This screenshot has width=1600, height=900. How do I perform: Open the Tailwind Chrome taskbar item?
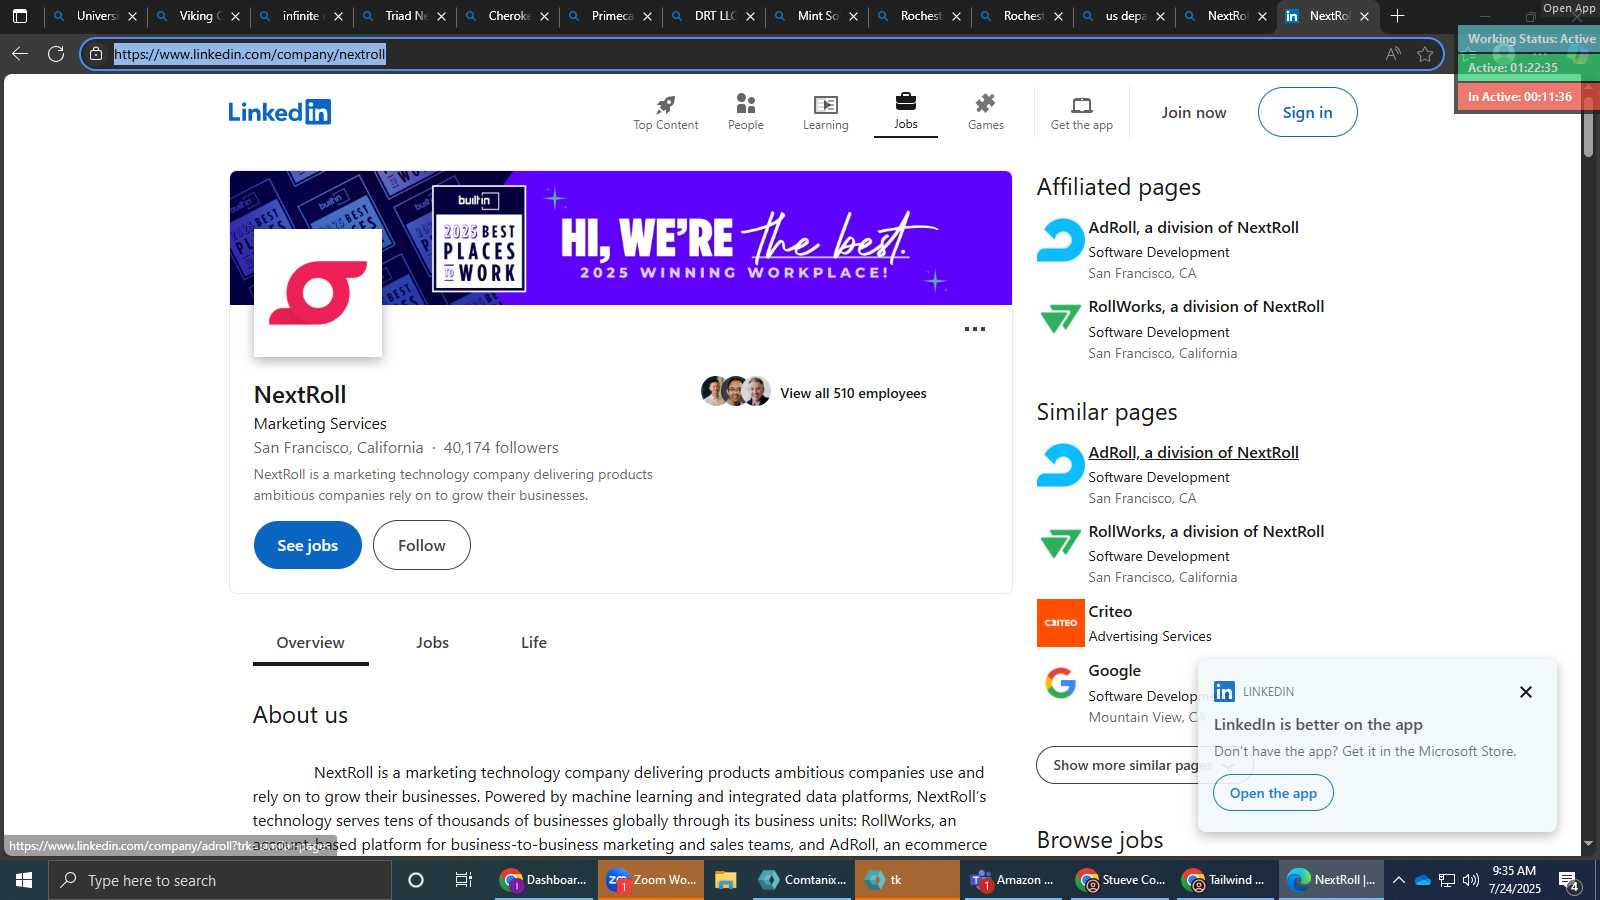(x=1223, y=880)
